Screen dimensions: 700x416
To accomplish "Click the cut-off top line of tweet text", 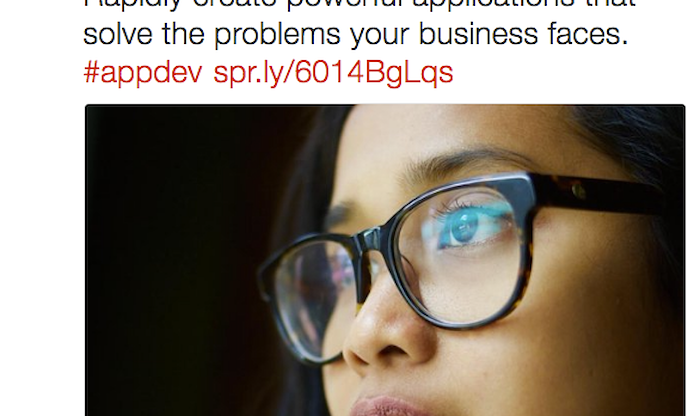I will tap(359, 4).
